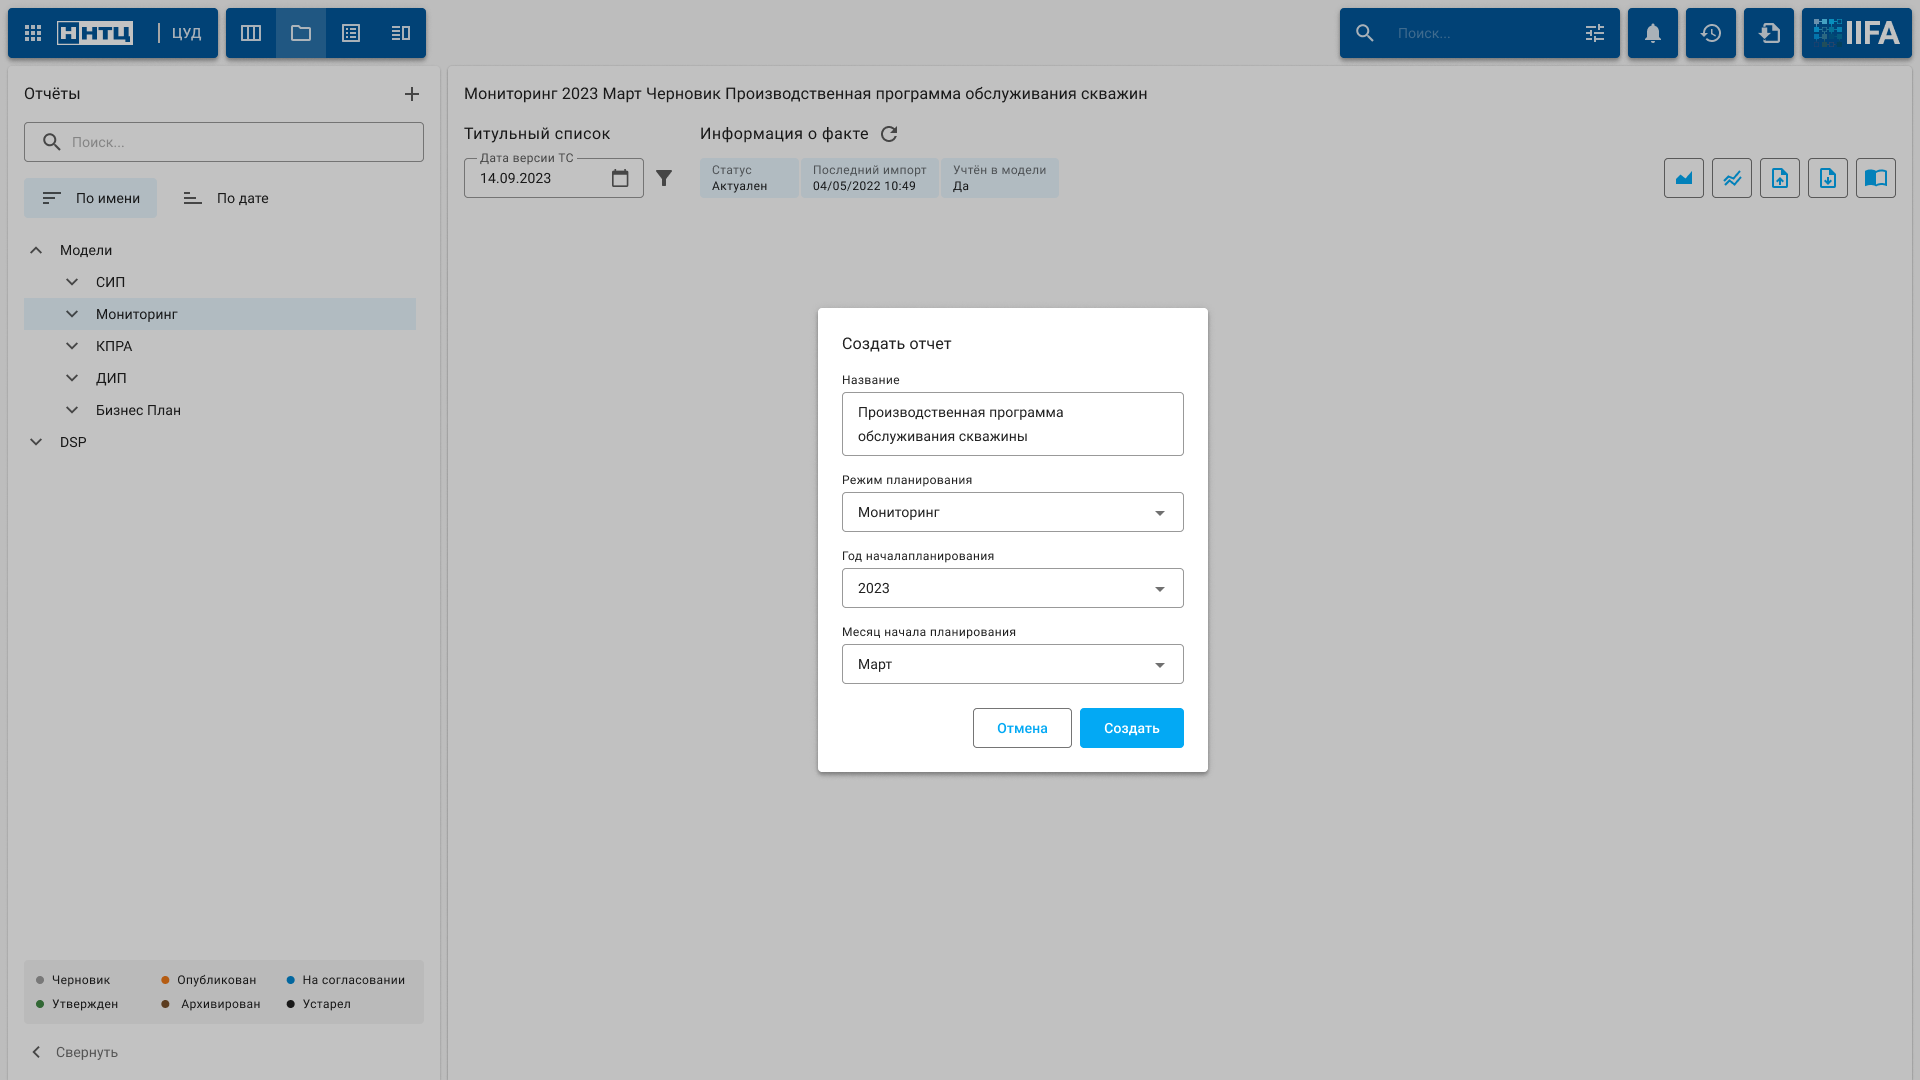Click the search filter sliders icon
Screen dimensions: 1920x1080
tap(1595, 33)
